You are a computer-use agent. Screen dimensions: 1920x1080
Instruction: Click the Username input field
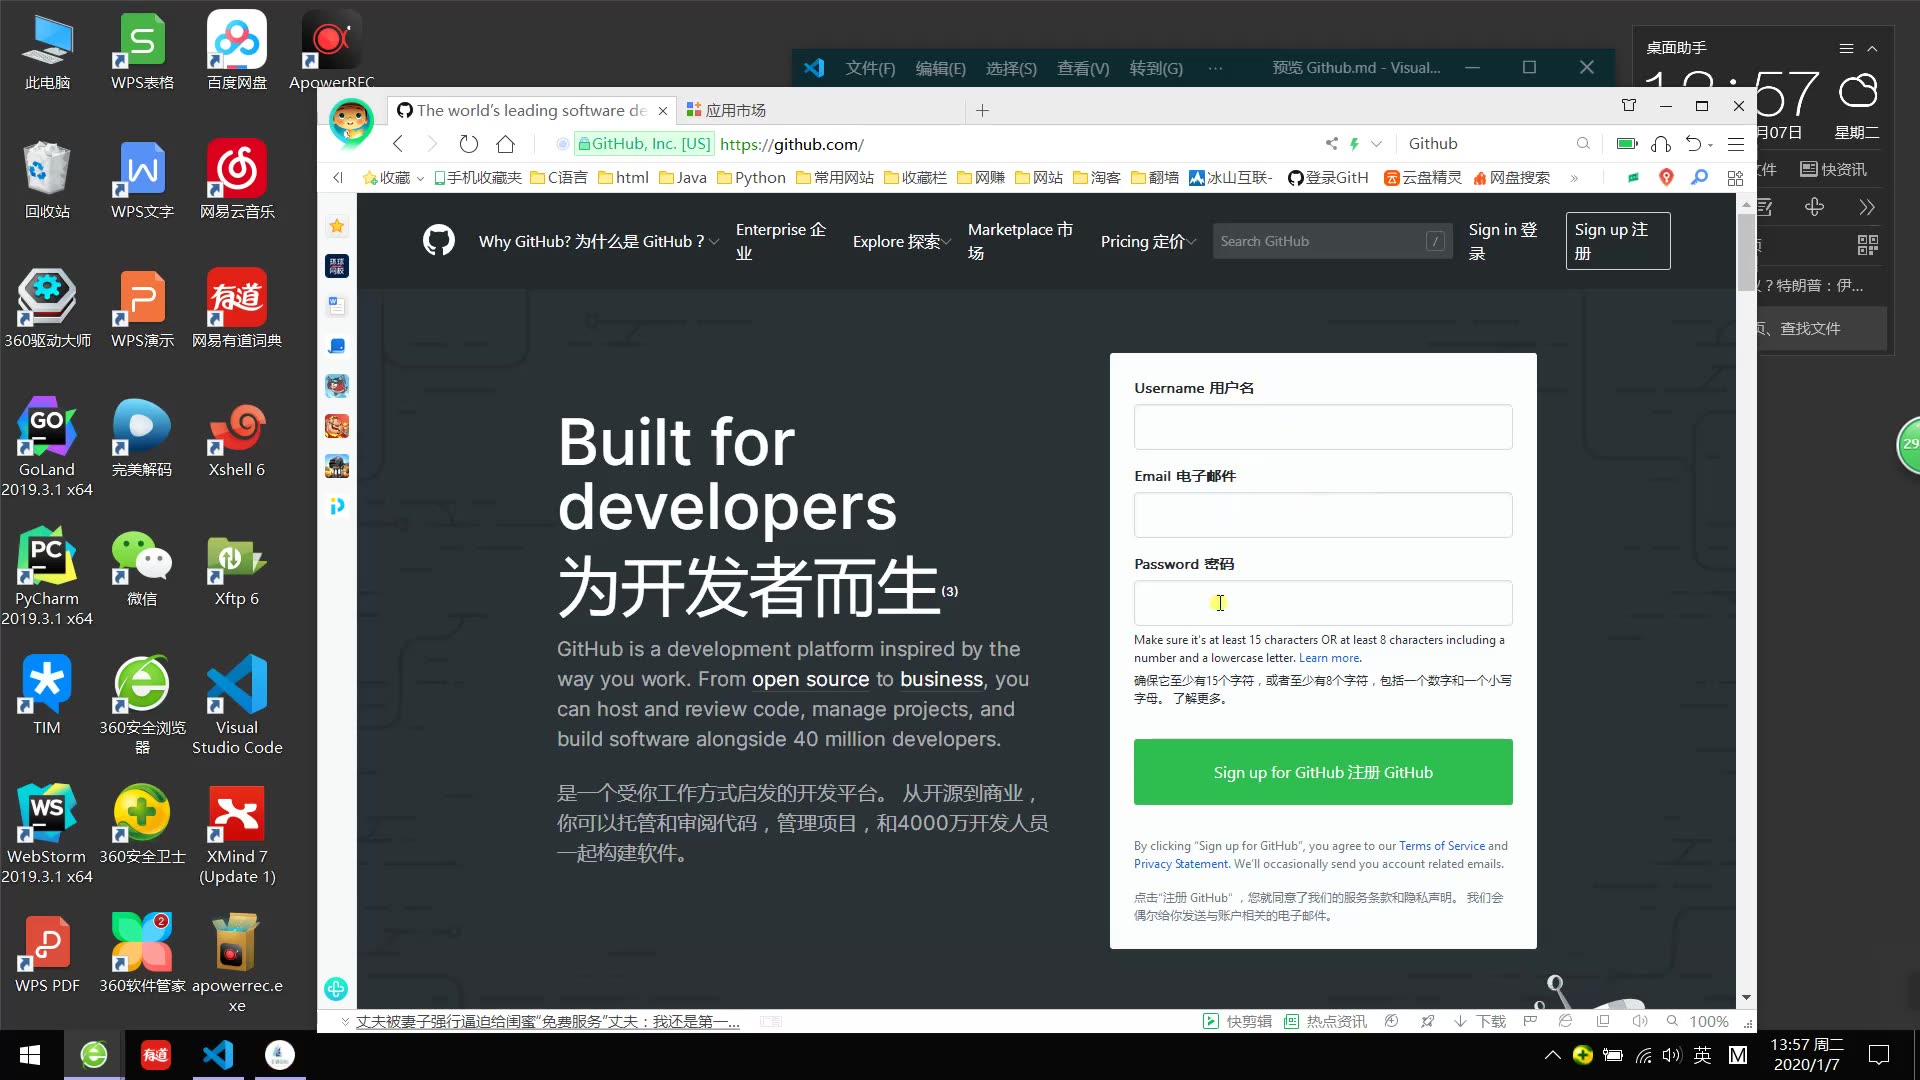[x=1322, y=426]
